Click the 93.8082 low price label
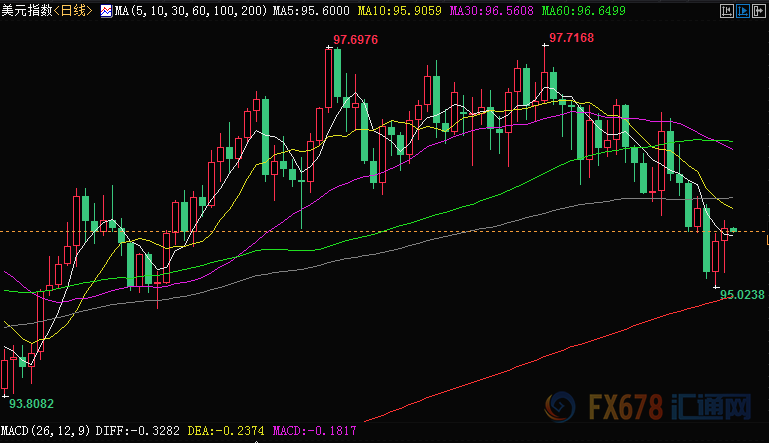This screenshot has width=769, height=443. (x=31, y=404)
